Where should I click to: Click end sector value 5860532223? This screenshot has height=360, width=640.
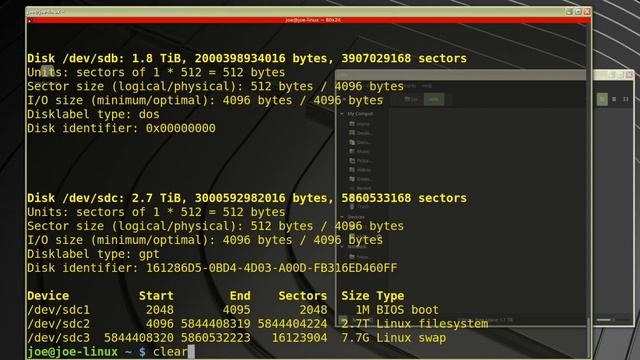point(216,338)
